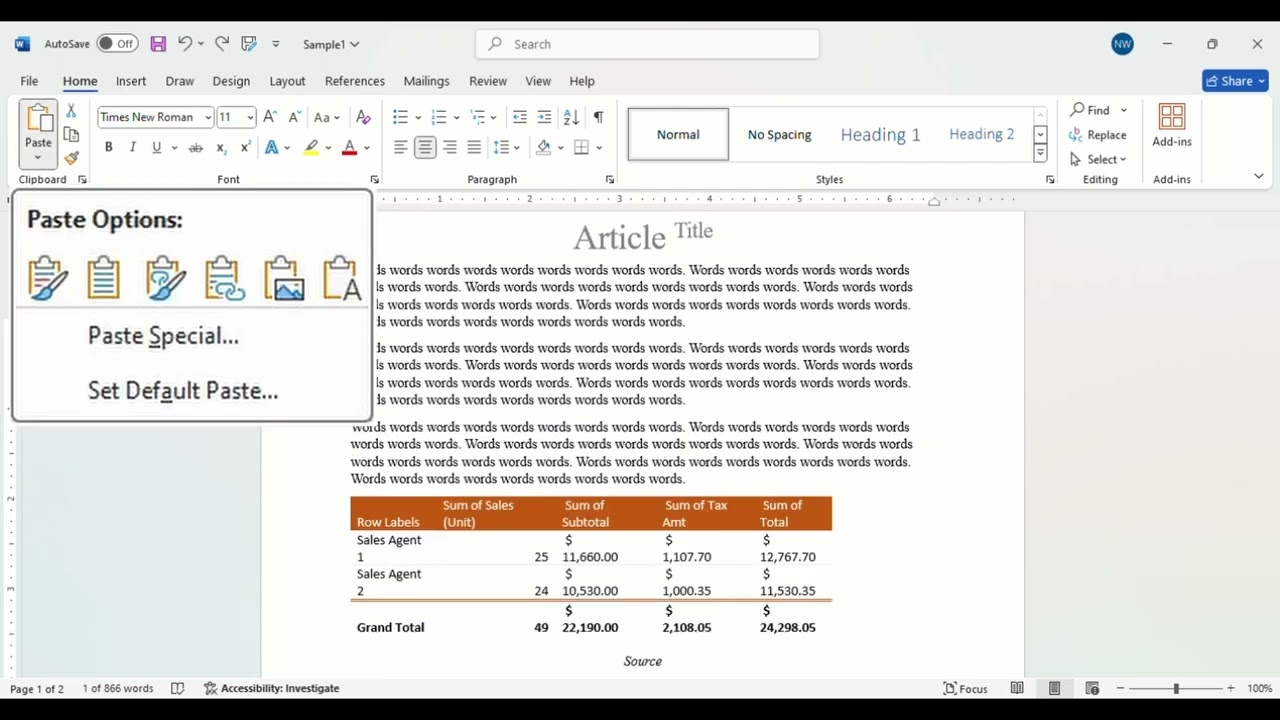This screenshot has height=720, width=1280.
Task: Open the File tab
Action: coord(29,81)
